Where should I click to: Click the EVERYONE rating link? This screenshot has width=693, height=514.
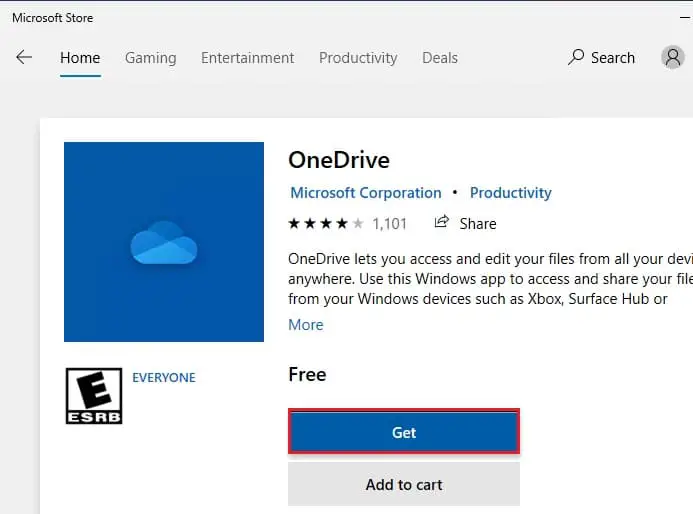164,377
